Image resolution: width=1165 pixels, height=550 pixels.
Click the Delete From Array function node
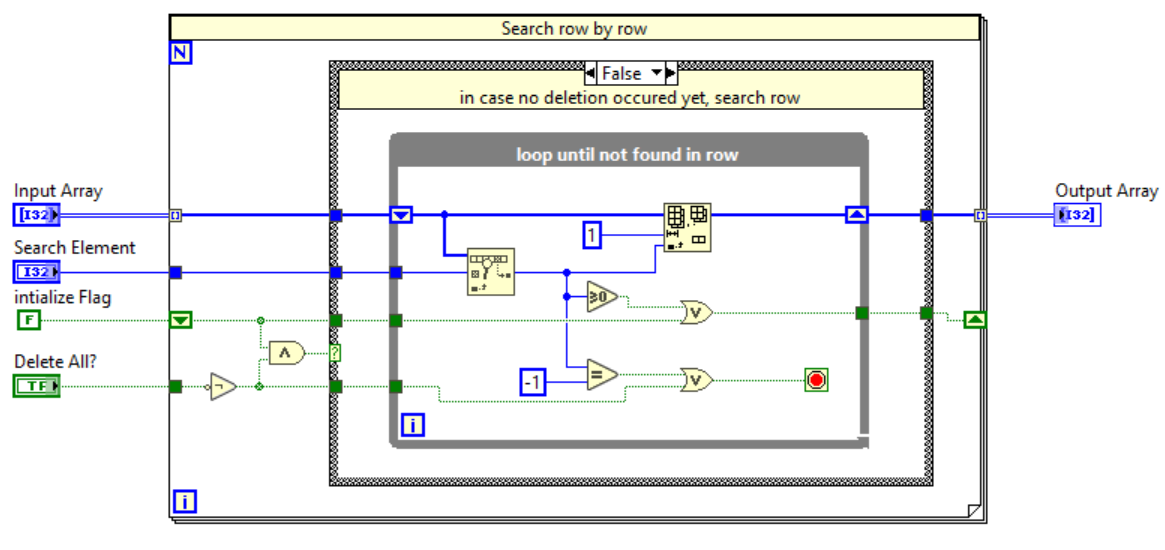687,227
